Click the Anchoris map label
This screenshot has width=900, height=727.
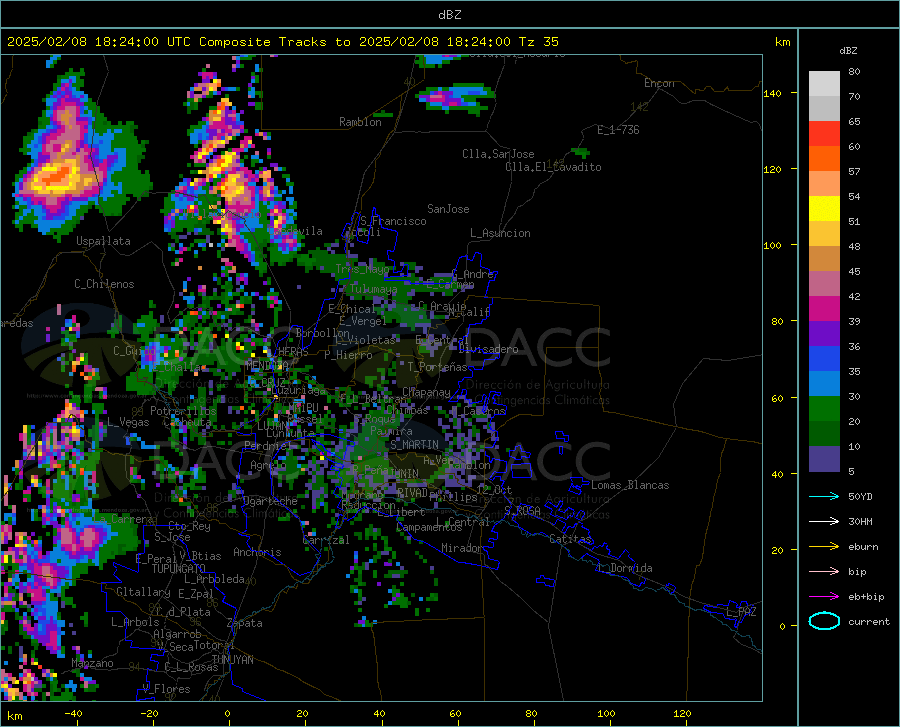point(257,552)
